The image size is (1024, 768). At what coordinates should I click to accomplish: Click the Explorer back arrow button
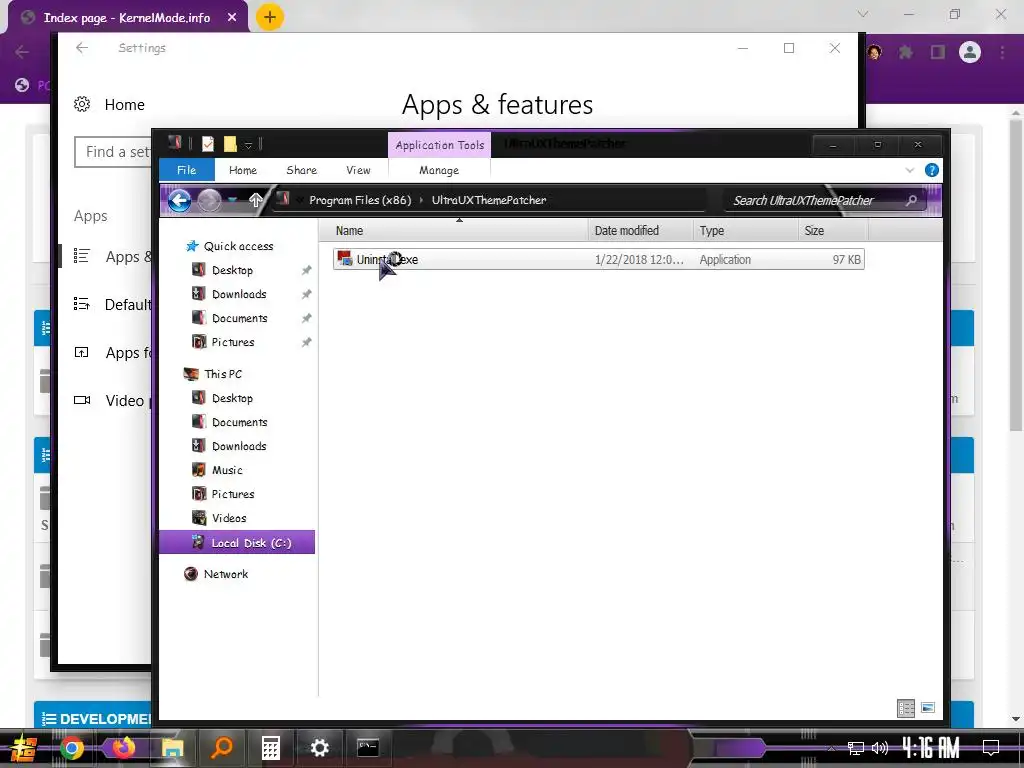[180, 200]
